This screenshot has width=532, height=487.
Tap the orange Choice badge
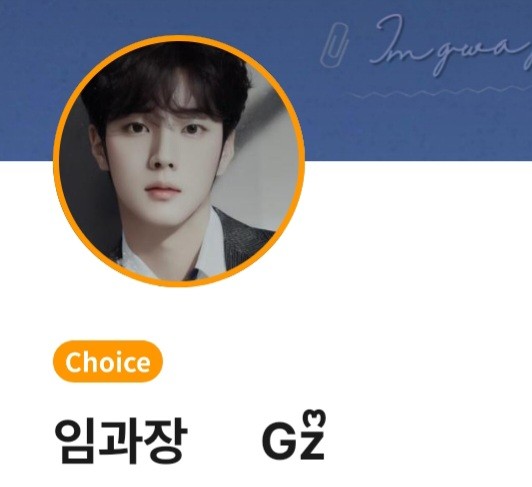pos(108,361)
